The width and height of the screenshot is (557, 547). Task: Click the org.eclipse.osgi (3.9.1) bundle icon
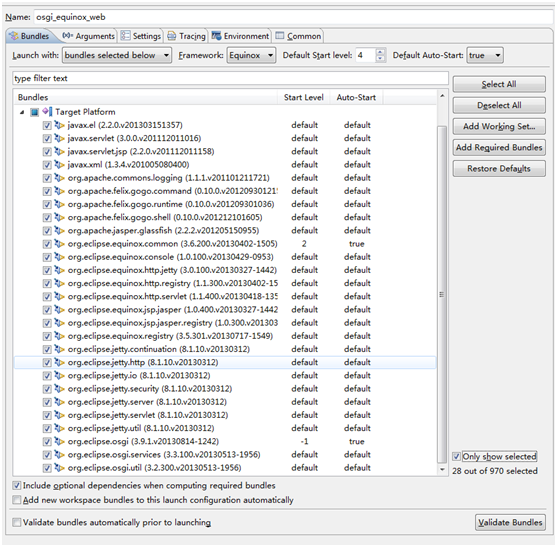point(59,442)
